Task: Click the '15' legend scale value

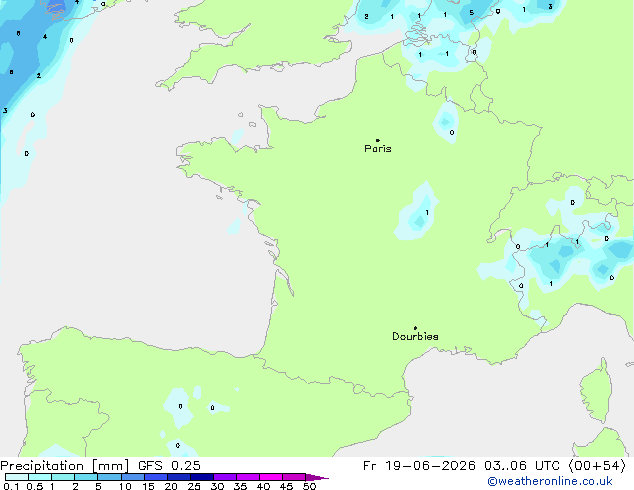Action: tap(148, 486)
